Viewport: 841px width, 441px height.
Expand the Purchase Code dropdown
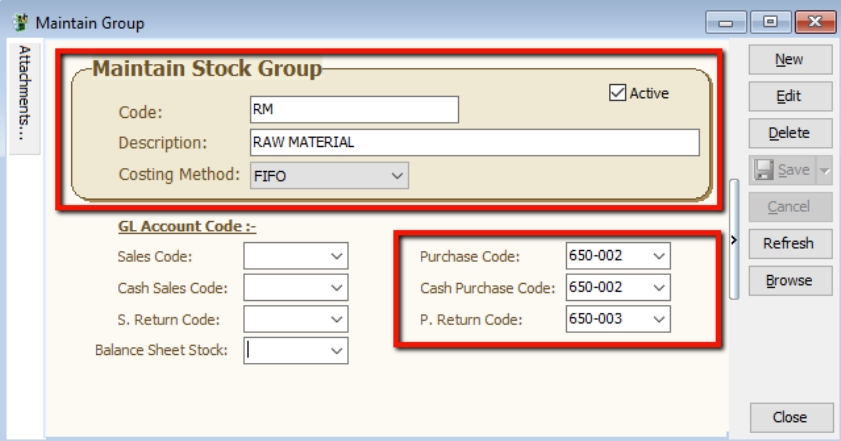(x=658, y=257)
